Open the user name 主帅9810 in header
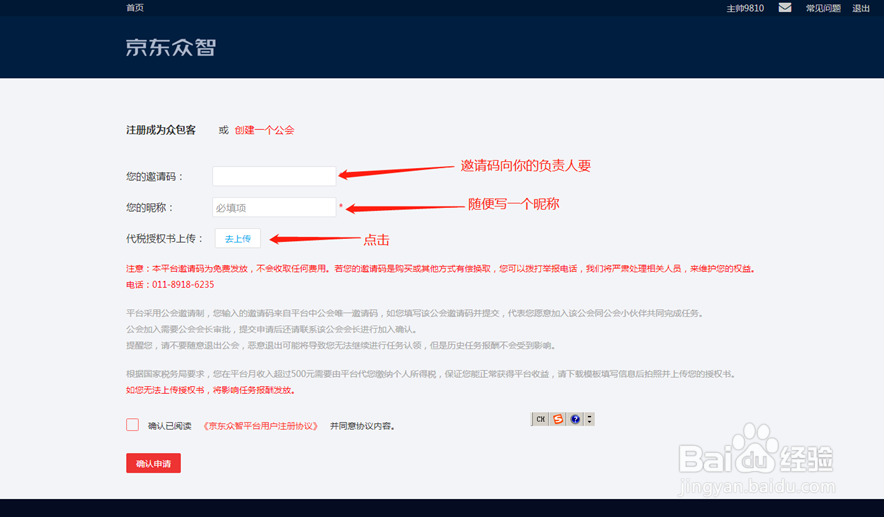Image resolution: width=884 pixels, height=517 pixels. pyautogui.click(x=745, y=8)
